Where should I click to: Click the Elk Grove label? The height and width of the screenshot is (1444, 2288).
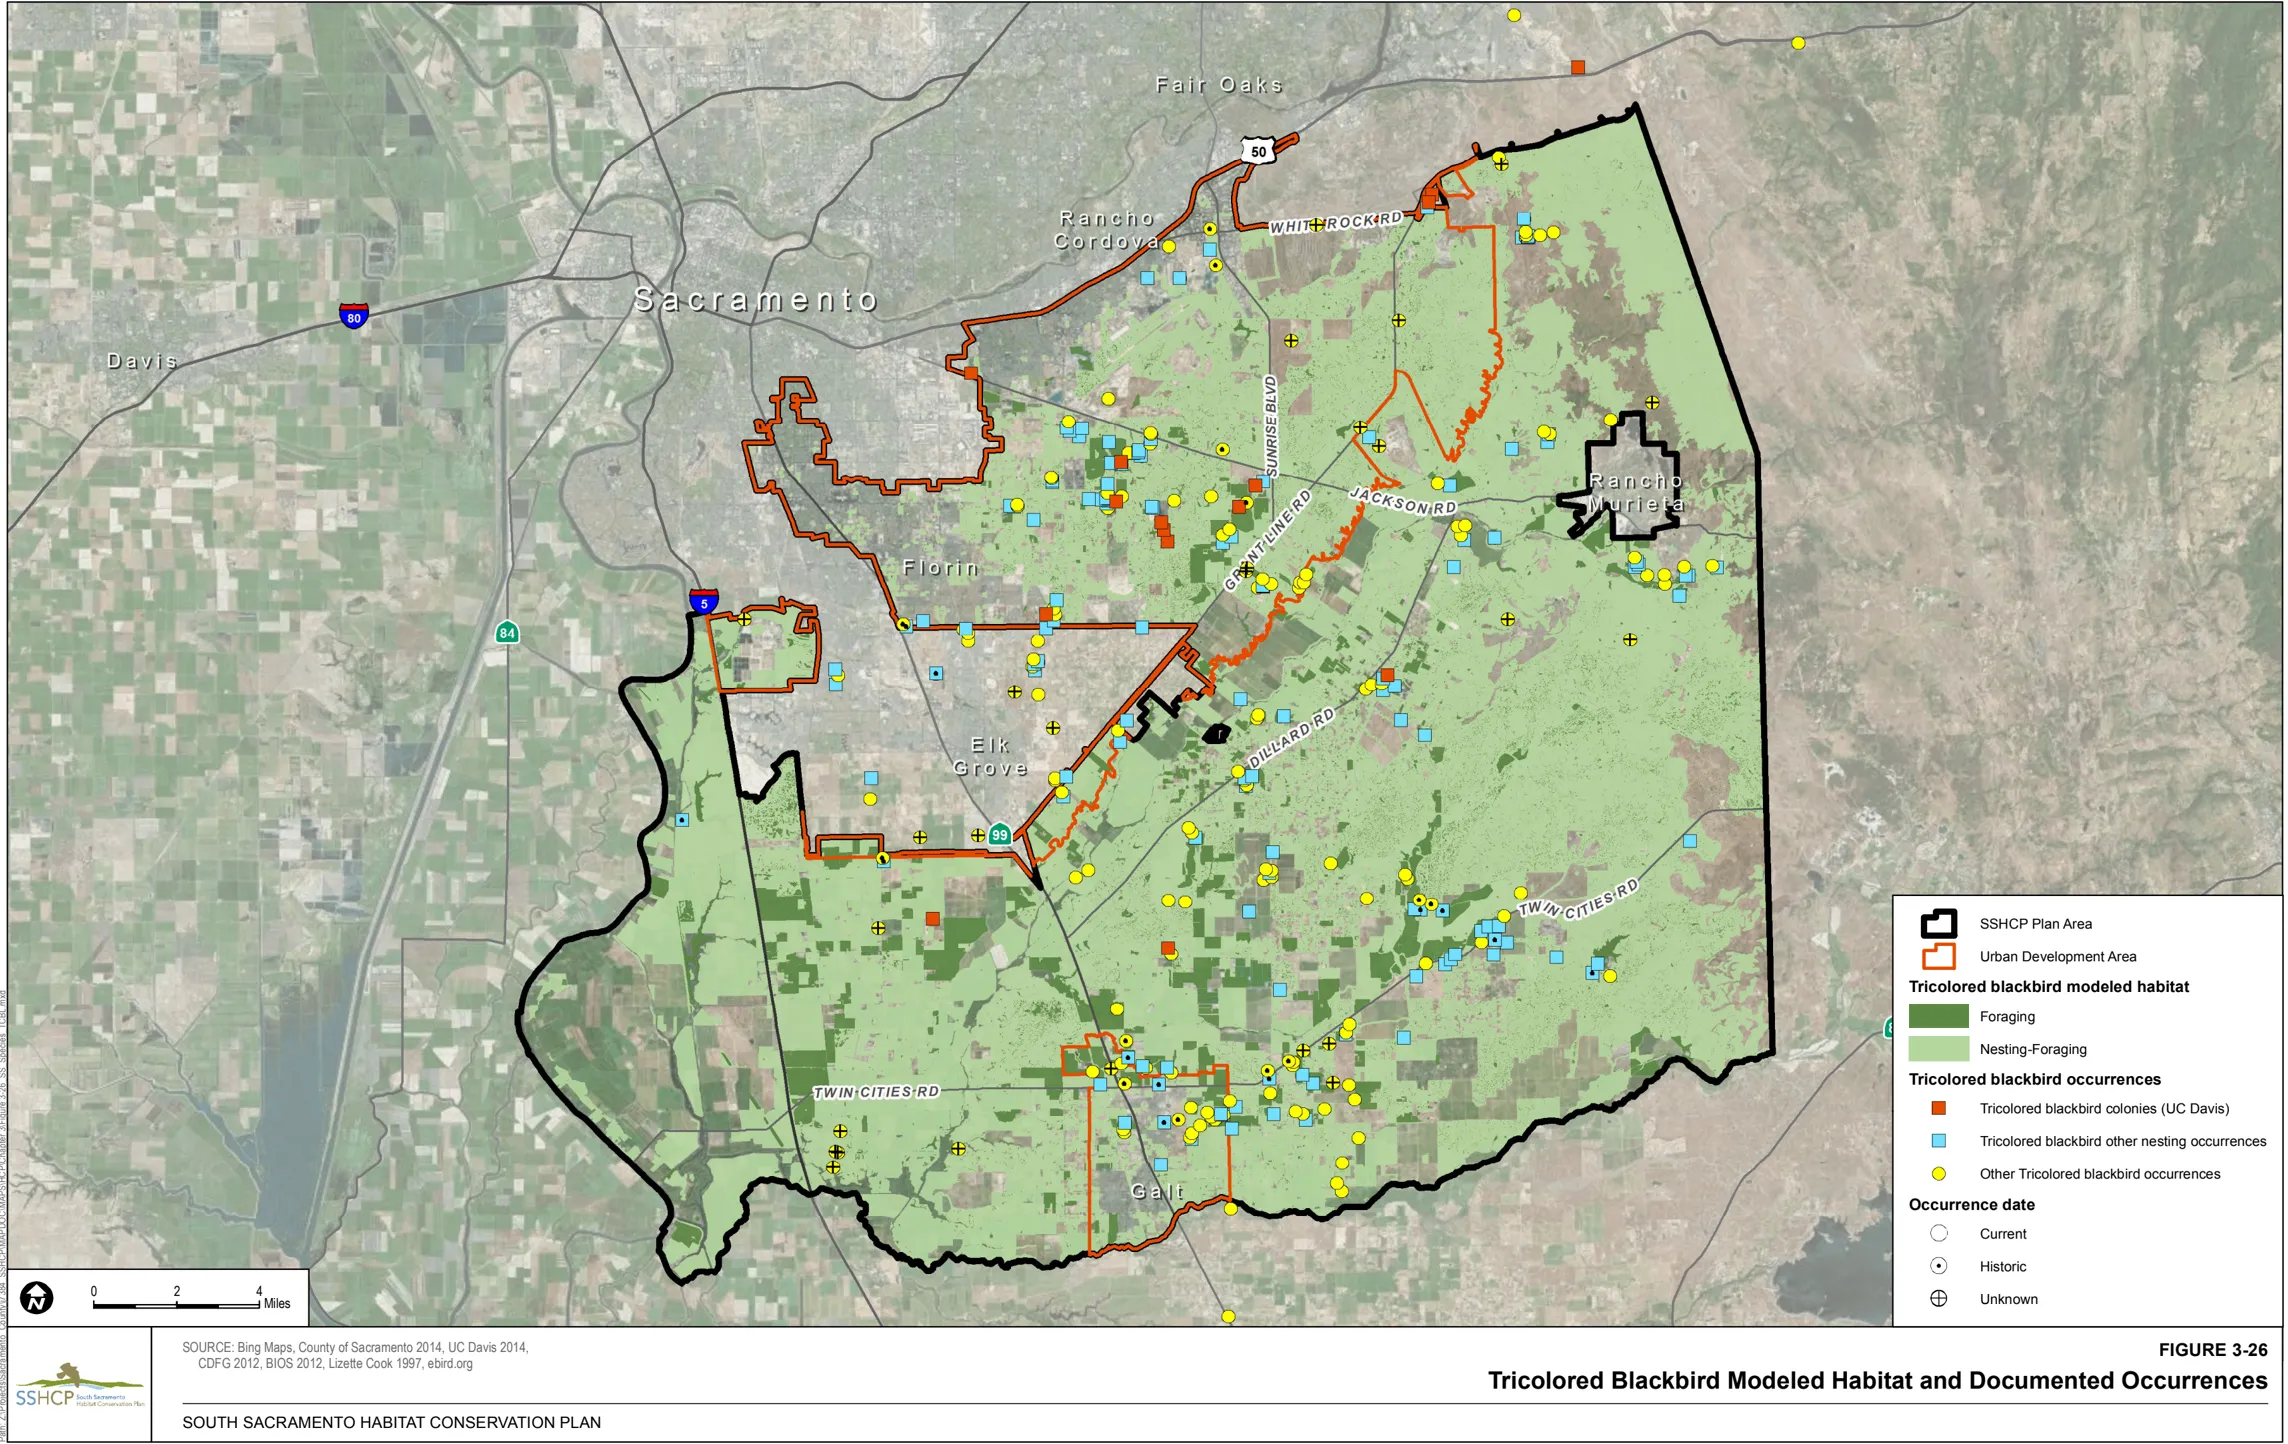click(x=990, y=757)
